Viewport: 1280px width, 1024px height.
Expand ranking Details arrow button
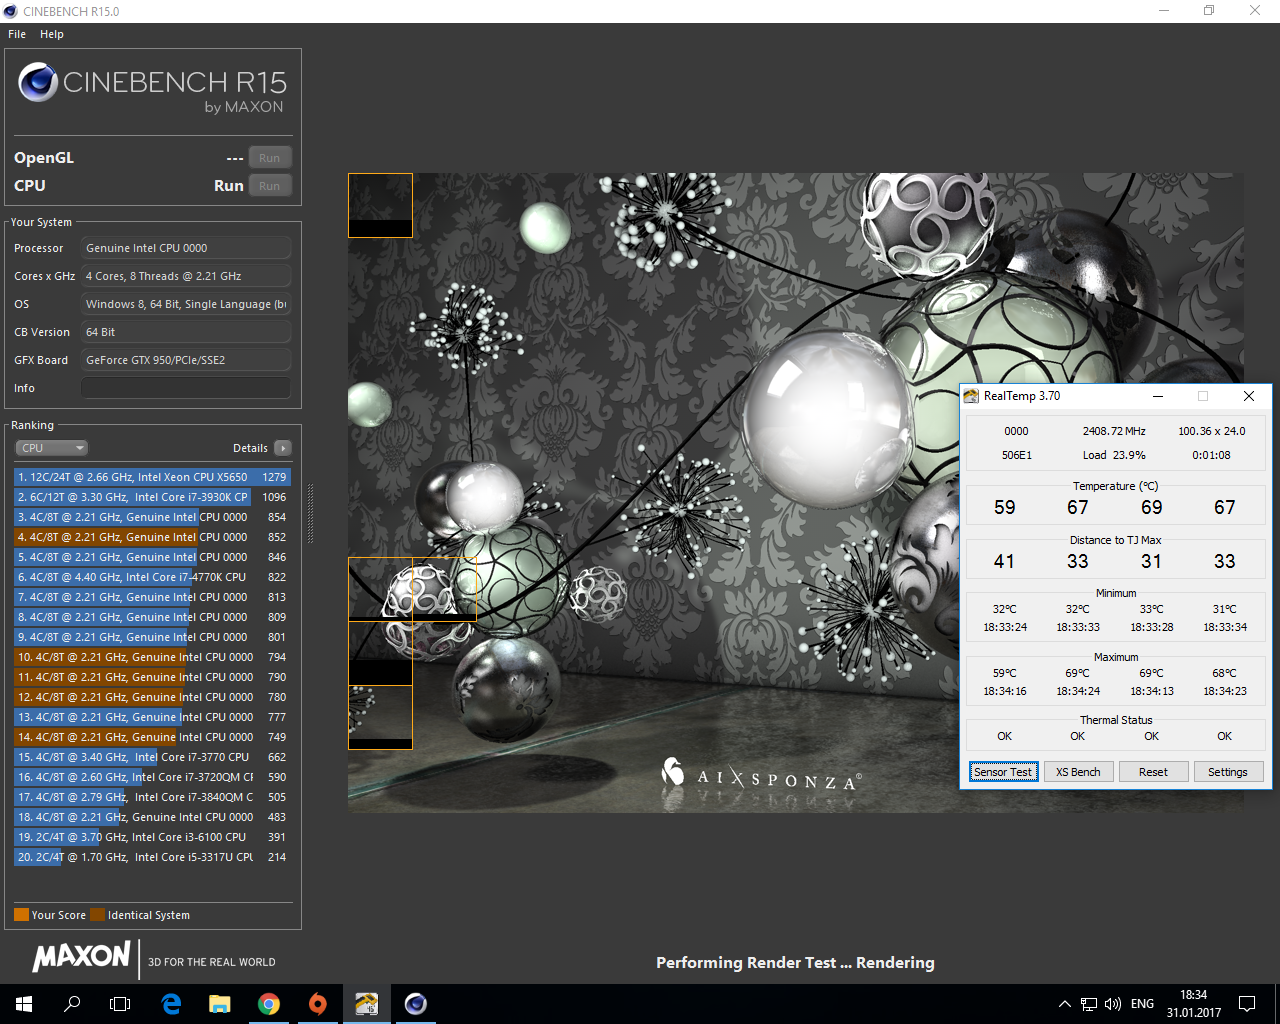(x=283, y=448)
